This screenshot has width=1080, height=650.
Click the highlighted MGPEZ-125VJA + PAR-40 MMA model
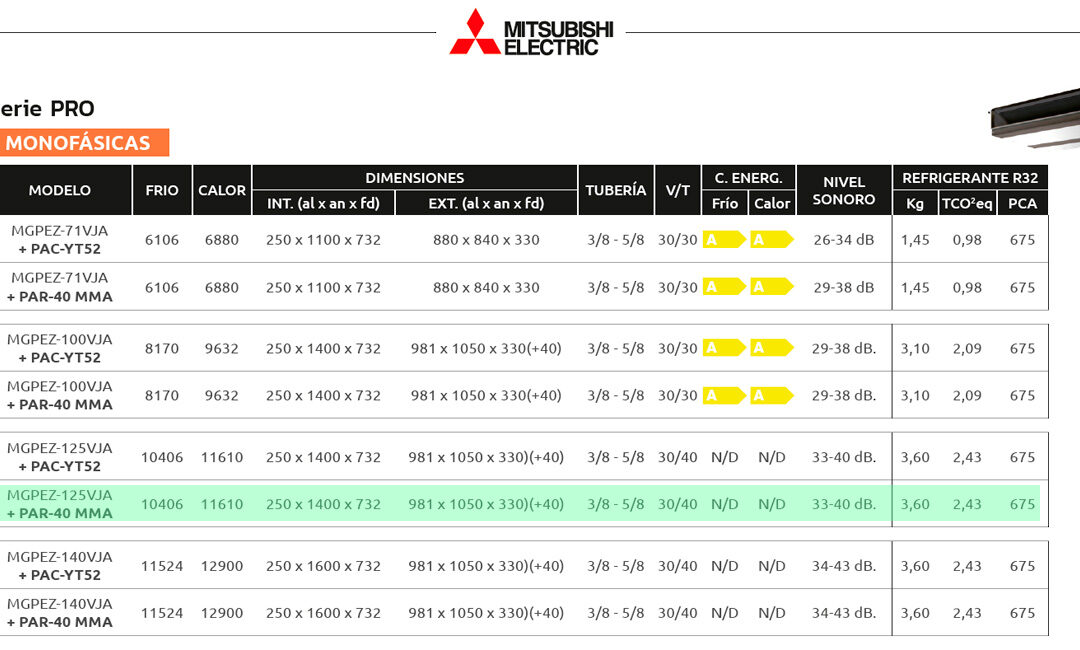60,504
